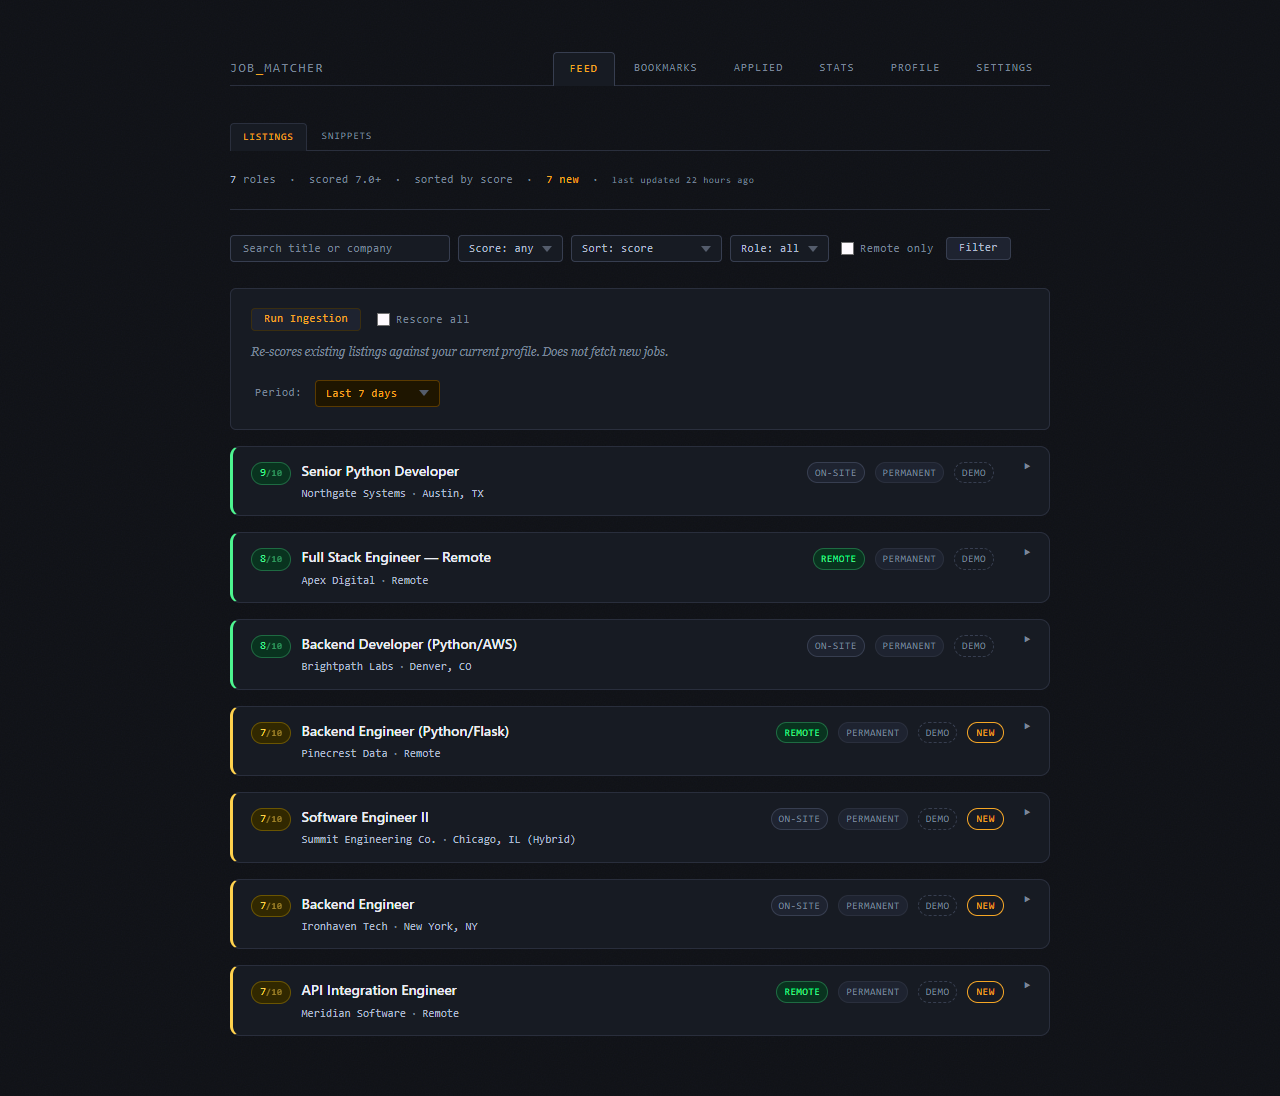Open the Sort: score dropdown
The height and width of the screenshot is (1096, 1280).
pos(646,248)
